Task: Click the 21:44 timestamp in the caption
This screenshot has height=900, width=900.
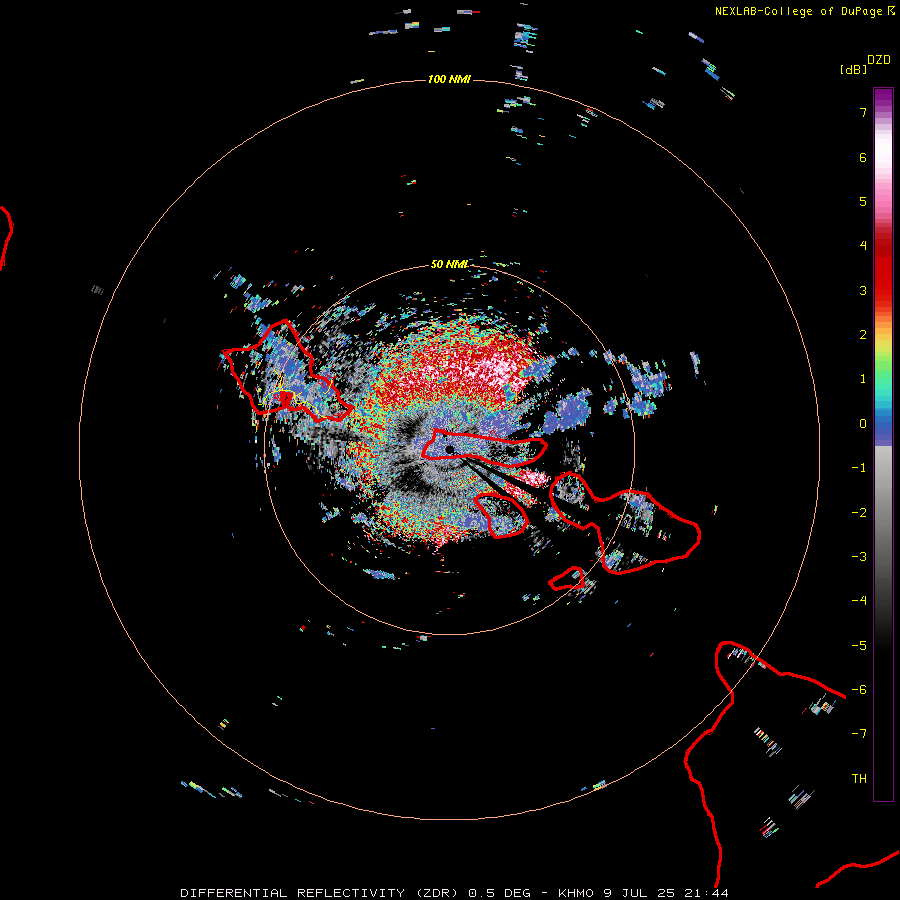Action: click(709, 893)
